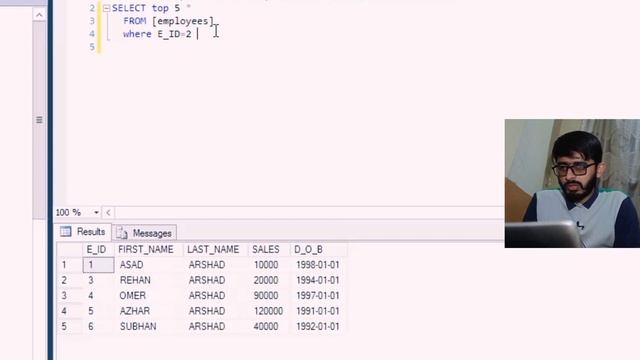Click the Messages tab page icon

pos(122,233)
